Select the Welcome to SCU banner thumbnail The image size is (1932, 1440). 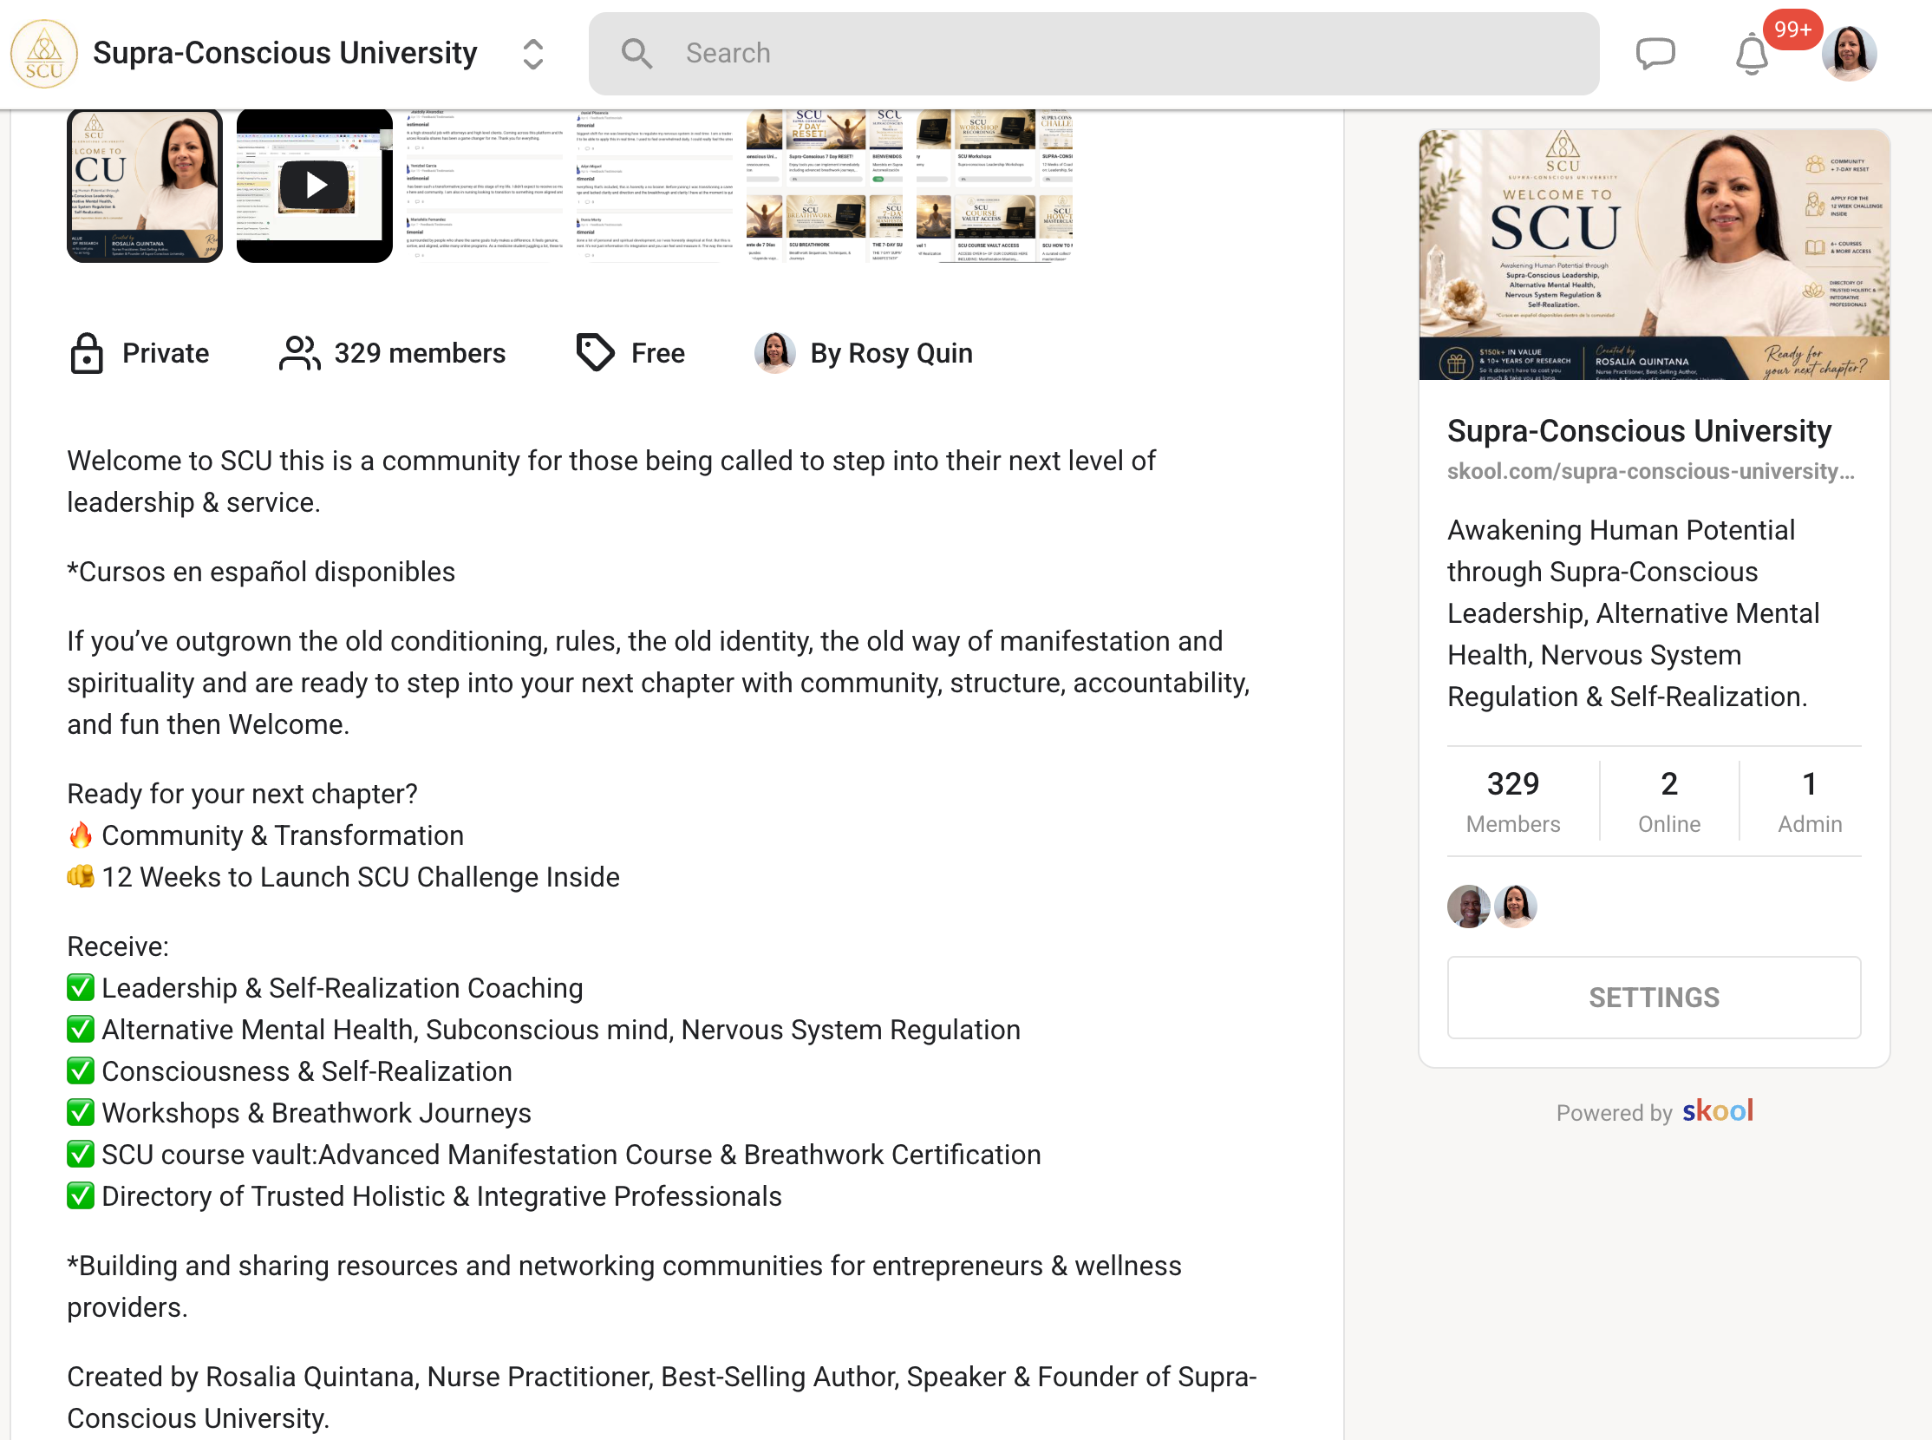pyautogui.click(x=145, y=186)
